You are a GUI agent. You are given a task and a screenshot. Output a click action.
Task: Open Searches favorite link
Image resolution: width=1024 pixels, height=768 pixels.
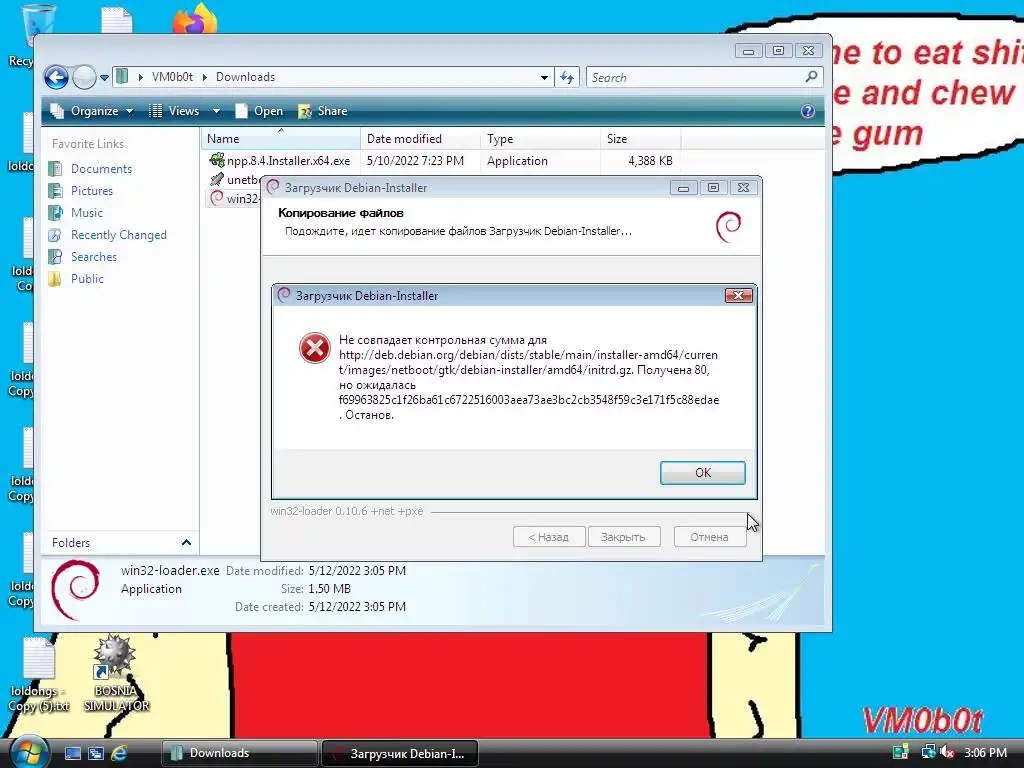tap(93, 257)
